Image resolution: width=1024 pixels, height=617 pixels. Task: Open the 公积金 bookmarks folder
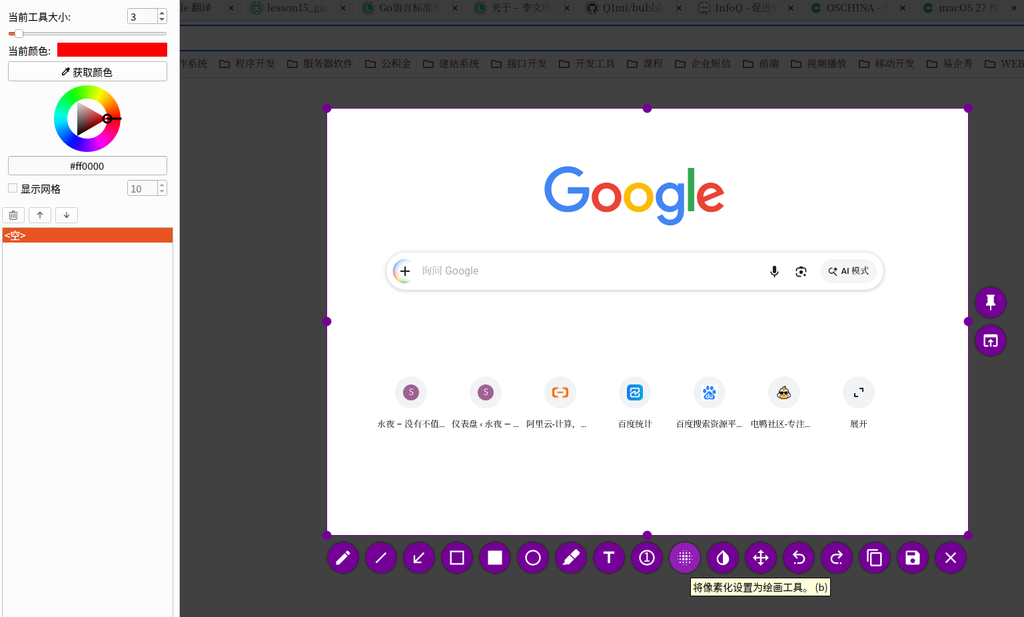[388, 63]
